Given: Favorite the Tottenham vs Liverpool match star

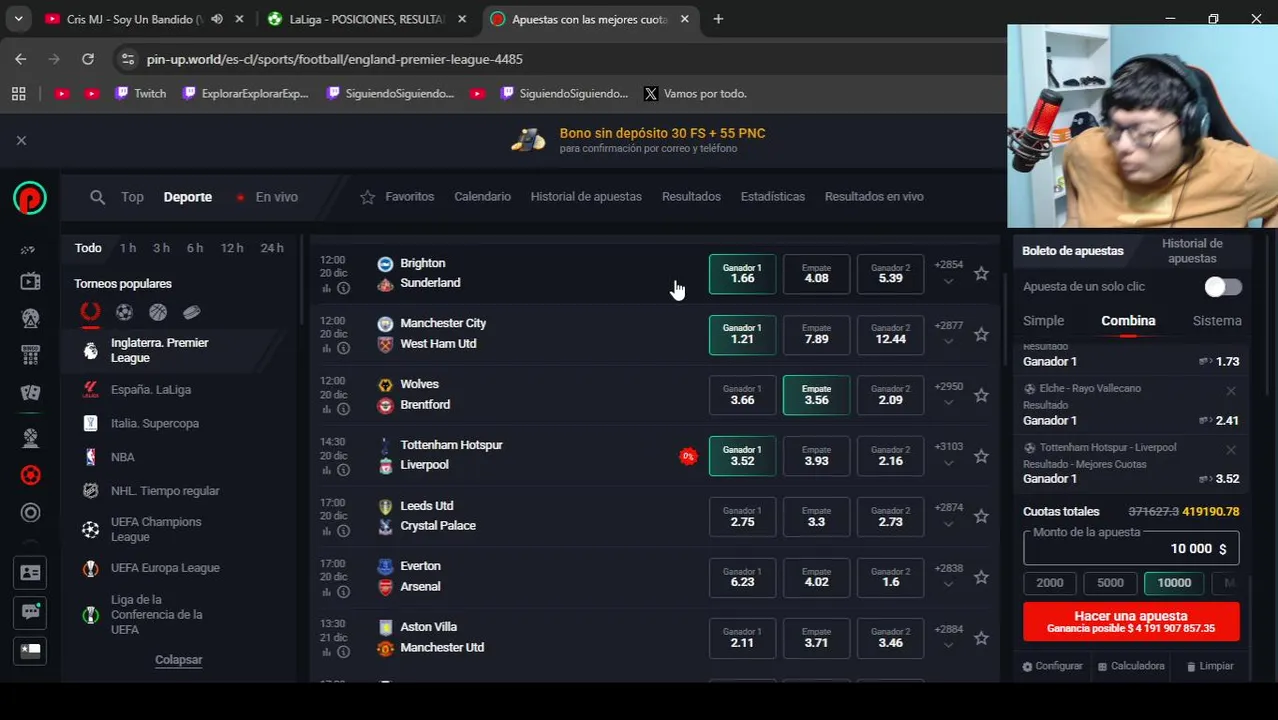Looking at the screenshot, I should click(x=981, y=455).
